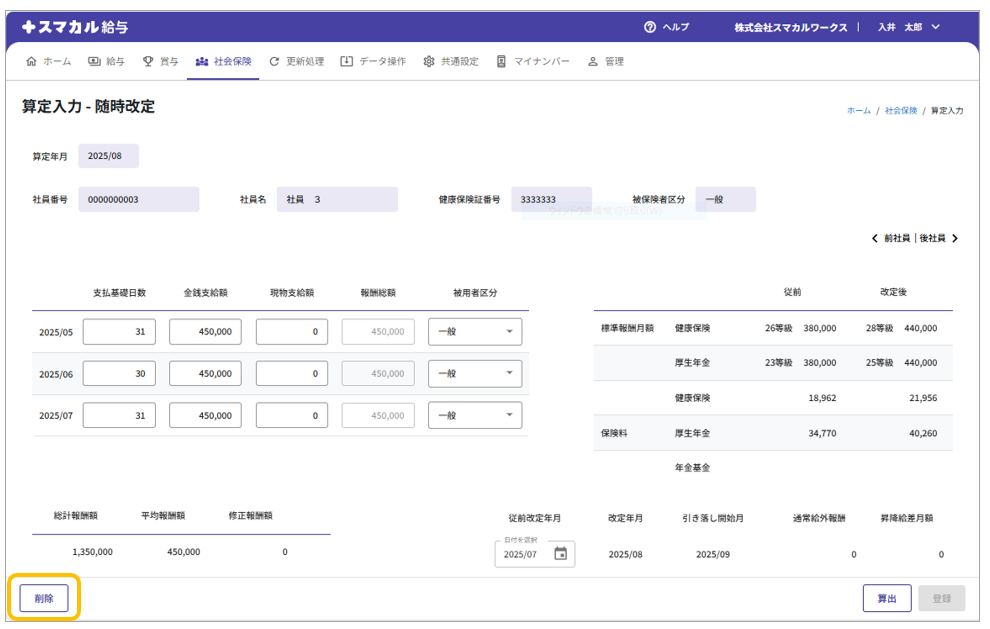Screen dimensions: 990x629
Task: Go to the 賞与 bonus tab
Action: [x=160, y=61]
